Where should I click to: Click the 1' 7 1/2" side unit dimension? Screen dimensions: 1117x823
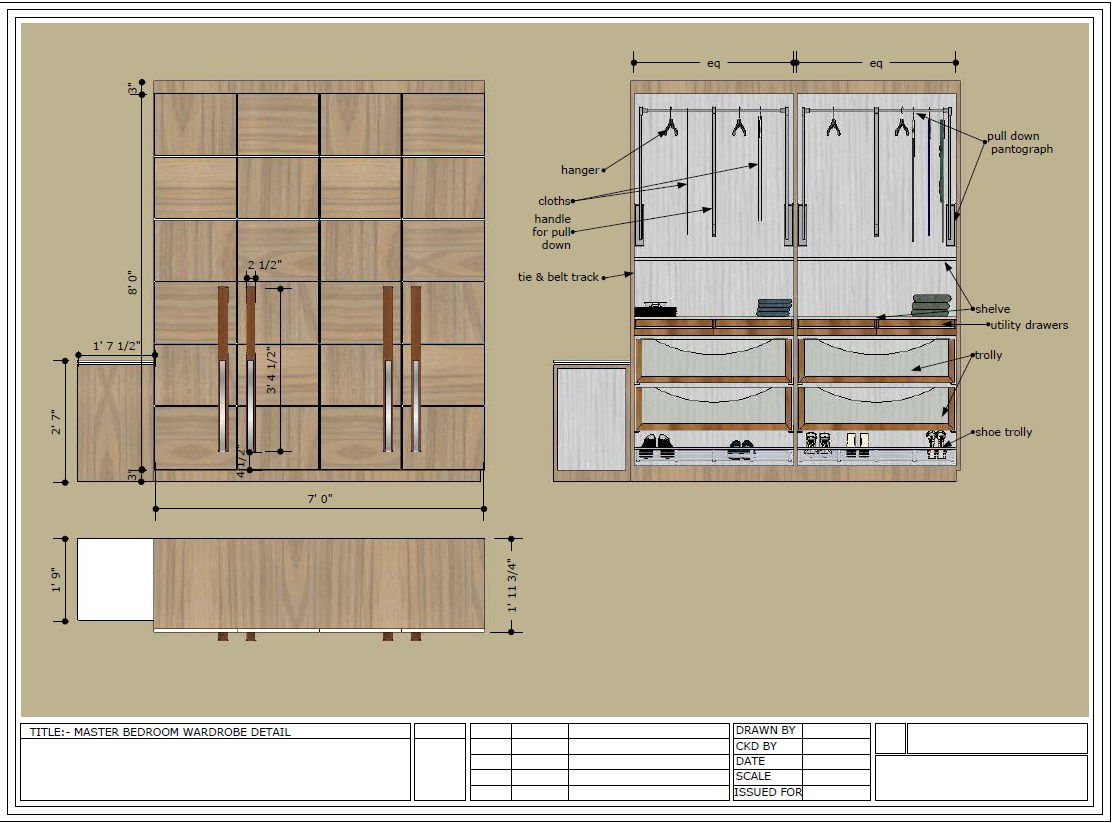pos(117,346)
